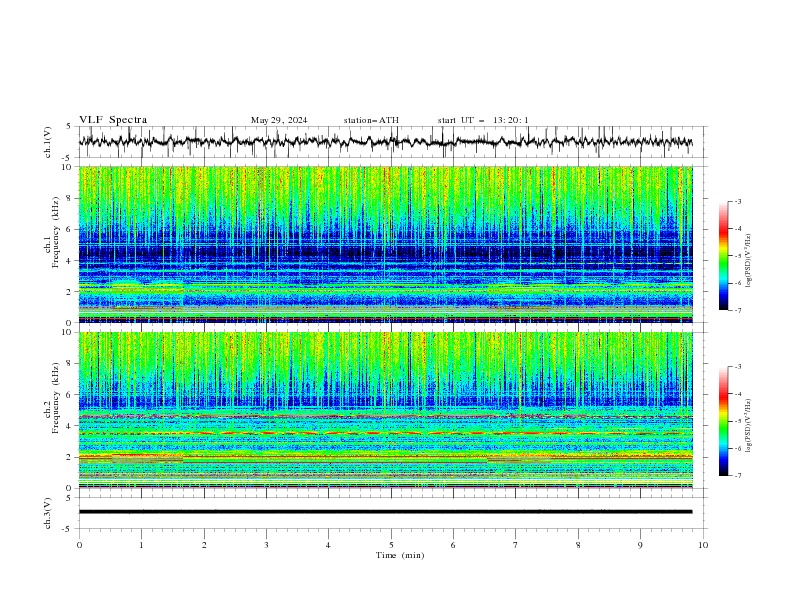Image resolution: width=792 pixels, height=612 pixels.
Task: Click the time axis tick label '5'
Action: point(391,545)
